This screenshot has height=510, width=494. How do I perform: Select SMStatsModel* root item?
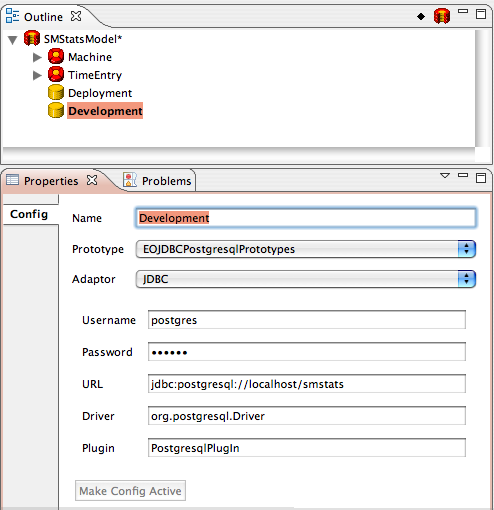tap(83, 39)
